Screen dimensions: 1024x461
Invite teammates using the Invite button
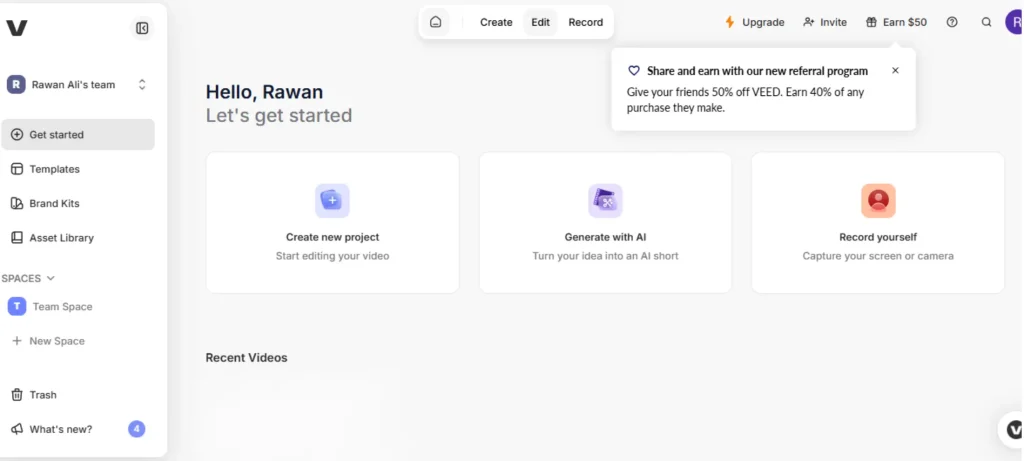click(x=825, y=22)
